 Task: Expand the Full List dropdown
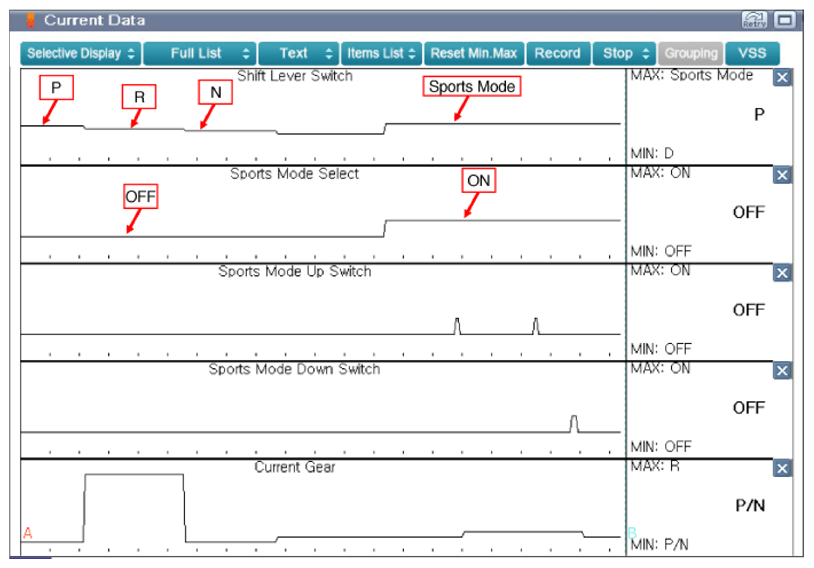[x=200, y=53]
